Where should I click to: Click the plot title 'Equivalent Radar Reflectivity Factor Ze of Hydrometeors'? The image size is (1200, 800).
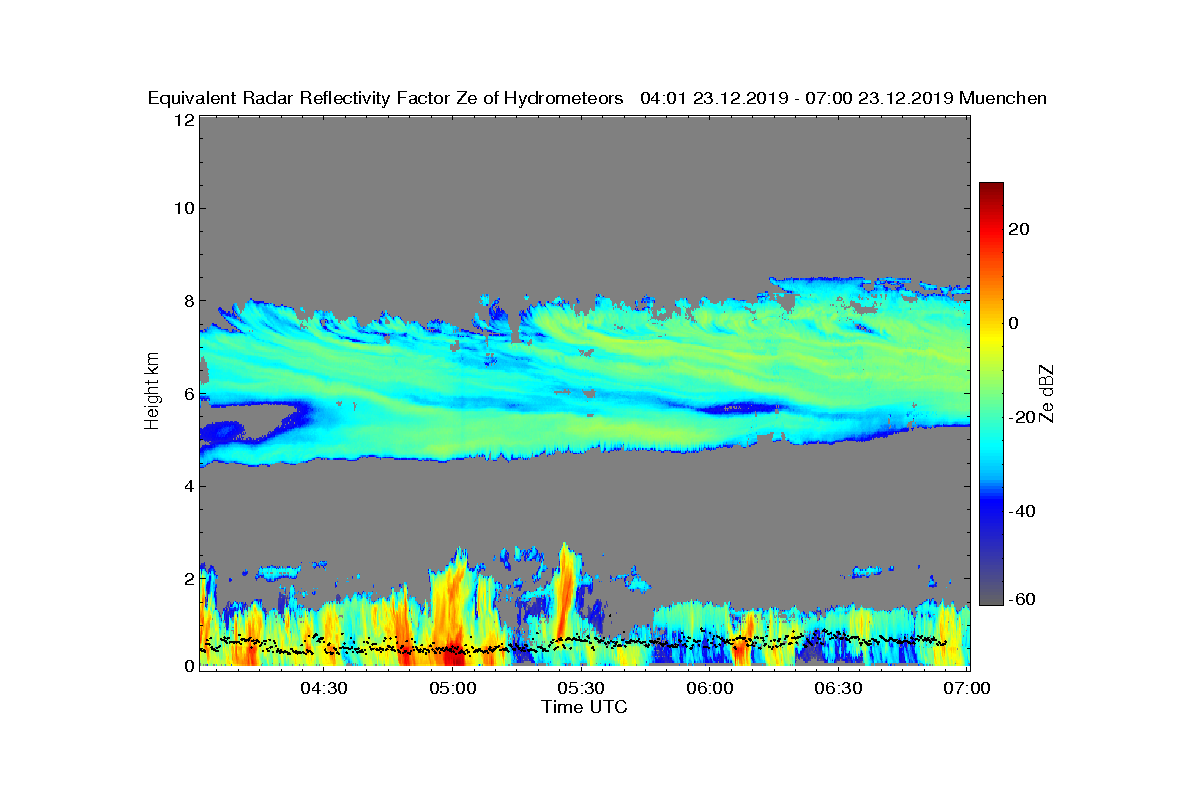pyautogui.click(x=386, y=98)
